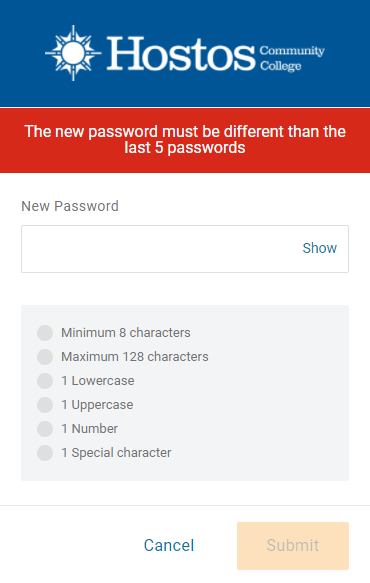Click the Hostos sun logo icon
This screenshot has height=583, width=370.
tap(73, 53)
